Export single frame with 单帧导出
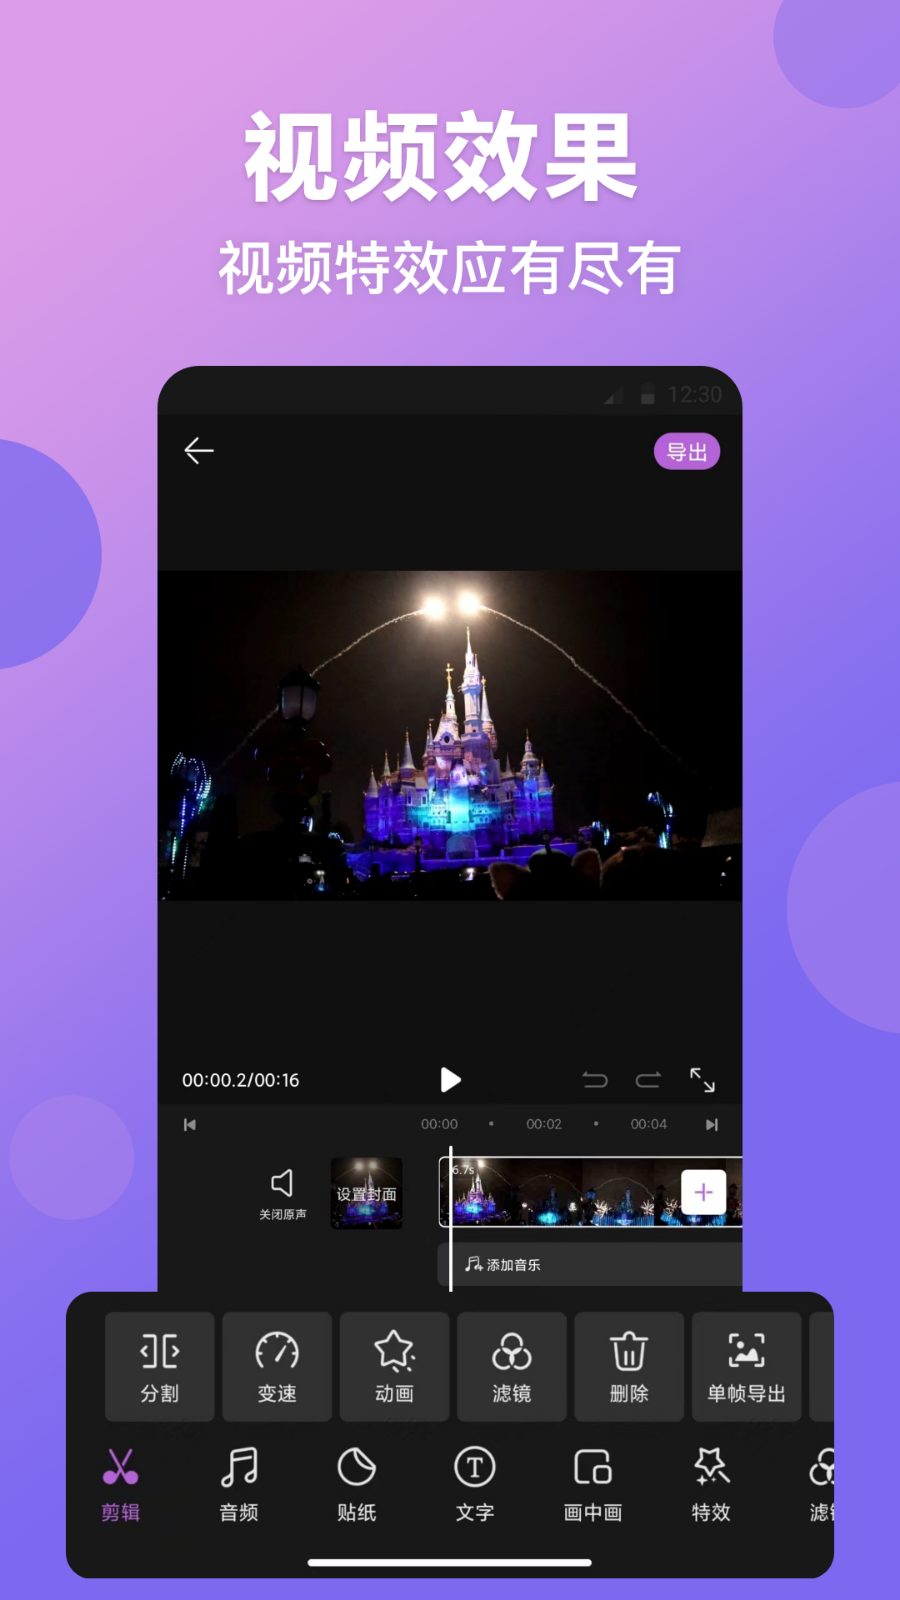The width and height of the screenshot is (900, 1600). (x=746, y=1367)
